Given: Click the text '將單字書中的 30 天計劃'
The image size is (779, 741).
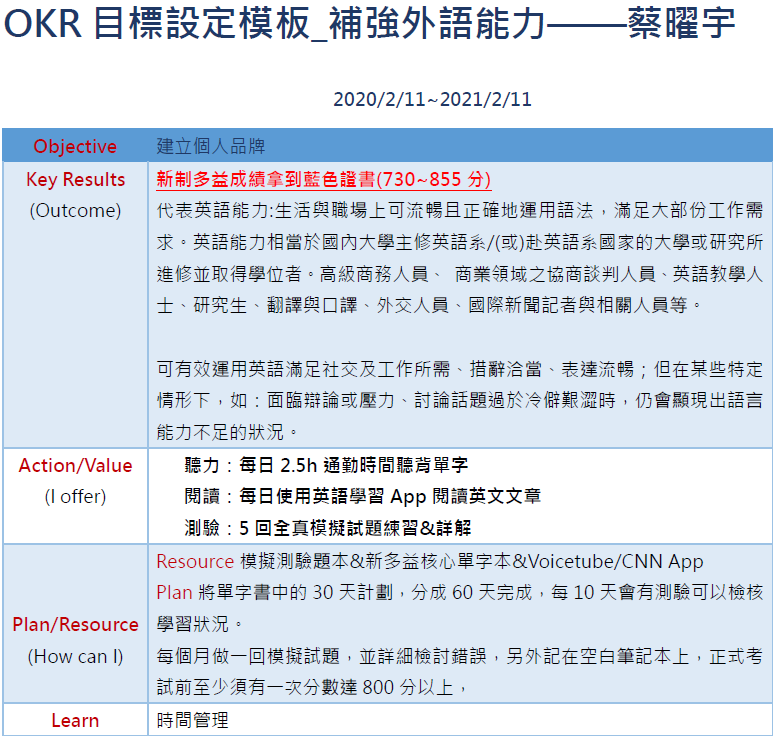Looking at the screenshot, I should tap(296, 593).
